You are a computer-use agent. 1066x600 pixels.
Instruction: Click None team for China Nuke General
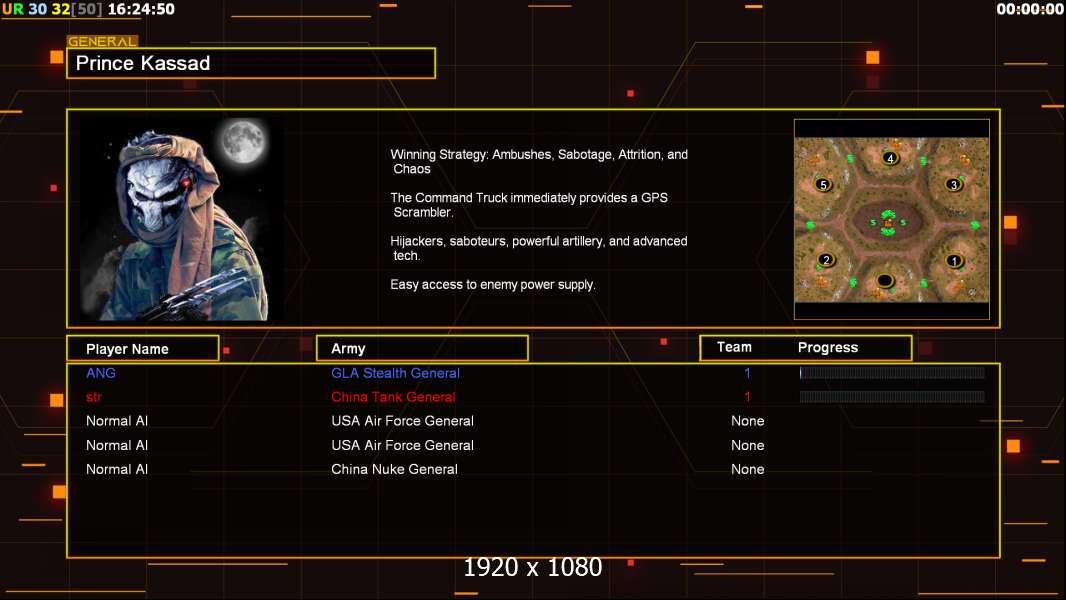pos(747,469)
